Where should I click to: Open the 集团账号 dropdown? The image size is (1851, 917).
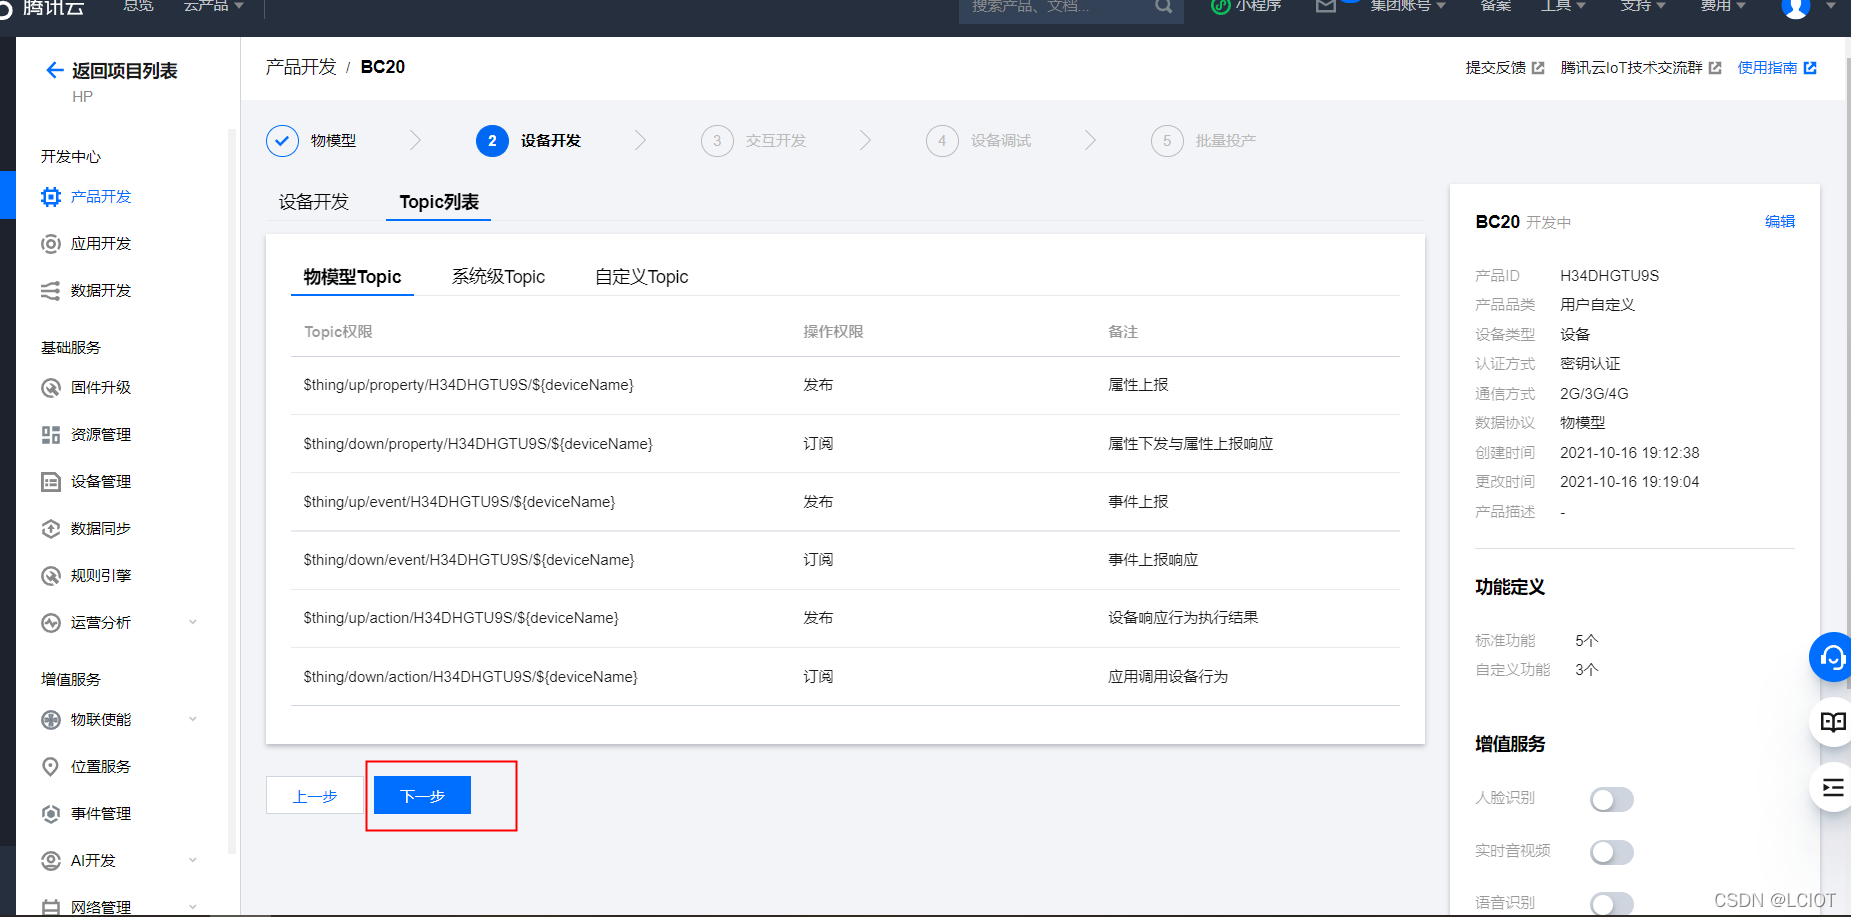[1408, 6]
